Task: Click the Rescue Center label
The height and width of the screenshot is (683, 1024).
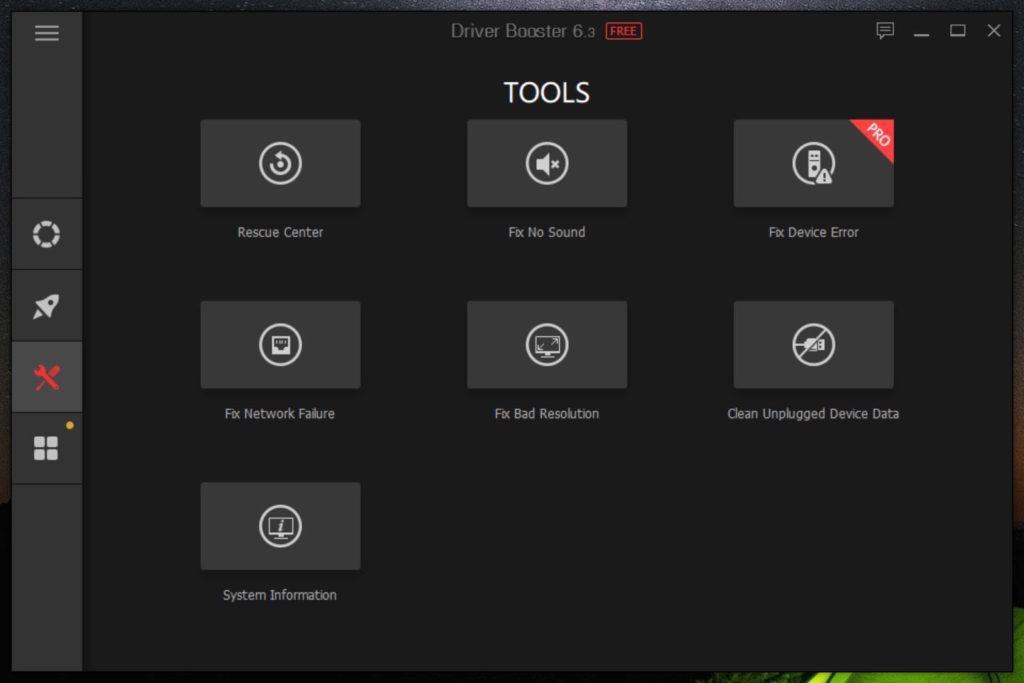Action: click(280, 232)
